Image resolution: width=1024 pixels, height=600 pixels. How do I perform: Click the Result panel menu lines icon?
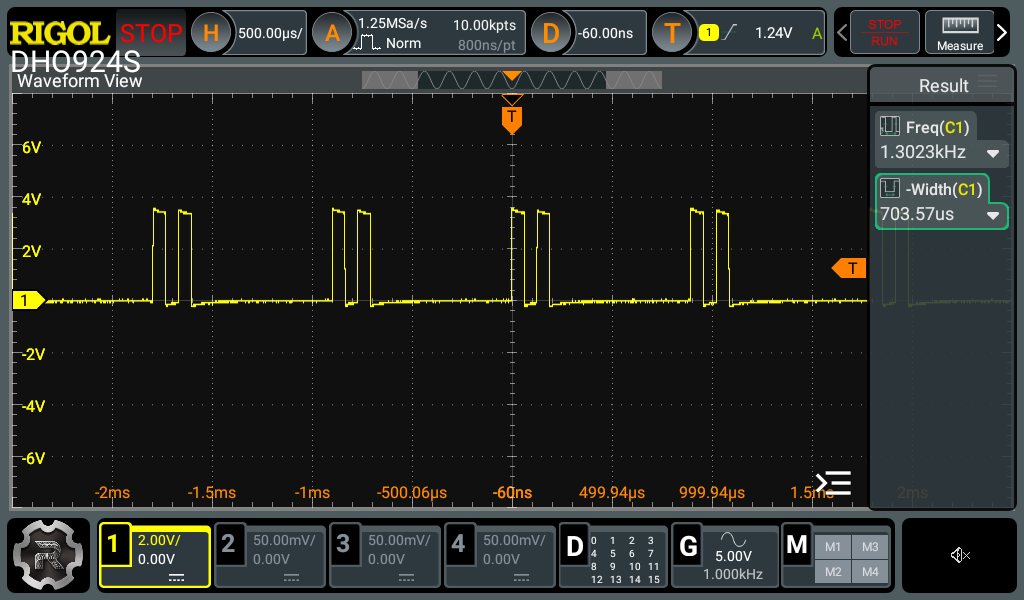[987, 82]
